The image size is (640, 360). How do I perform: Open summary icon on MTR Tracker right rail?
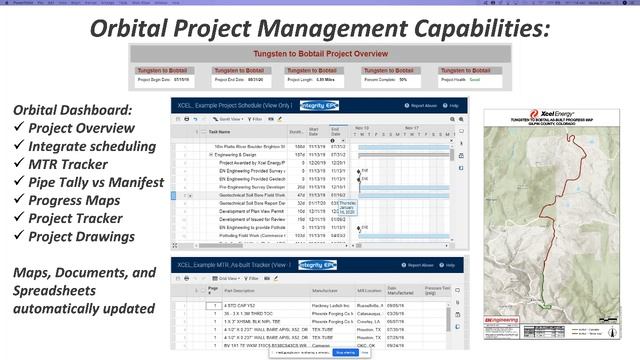click(x=458, y=327)
